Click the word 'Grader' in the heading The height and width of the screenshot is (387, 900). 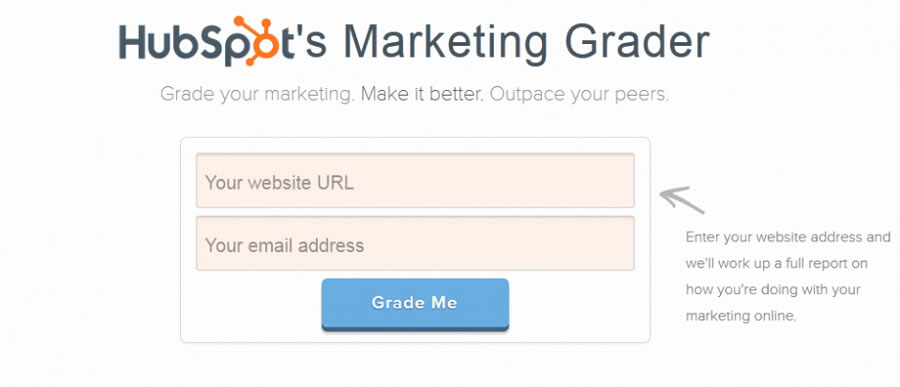637,41
